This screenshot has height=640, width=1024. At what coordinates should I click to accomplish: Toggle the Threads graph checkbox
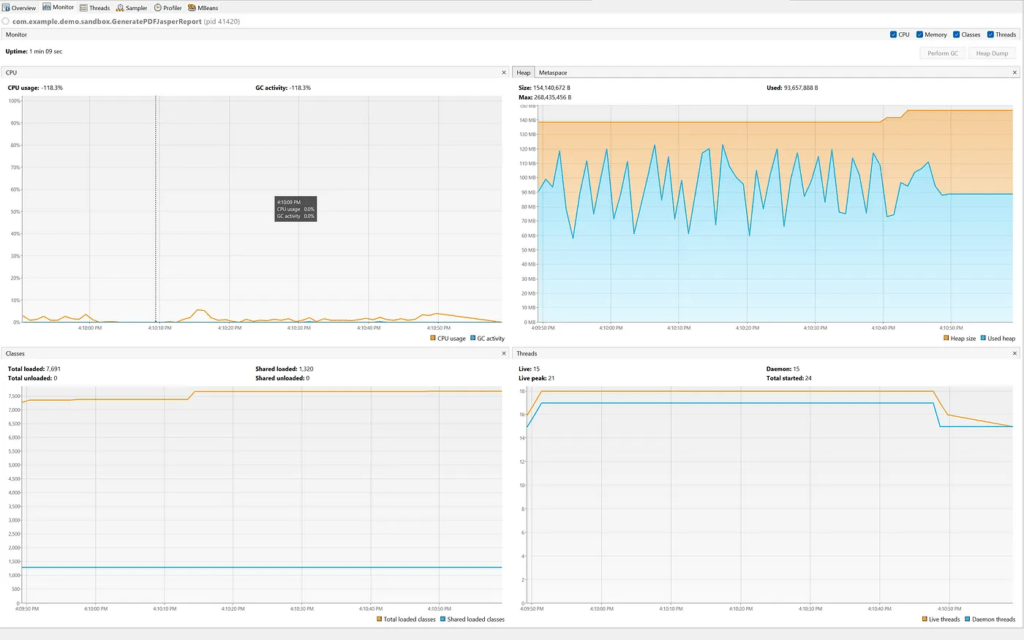click(990, 35)
